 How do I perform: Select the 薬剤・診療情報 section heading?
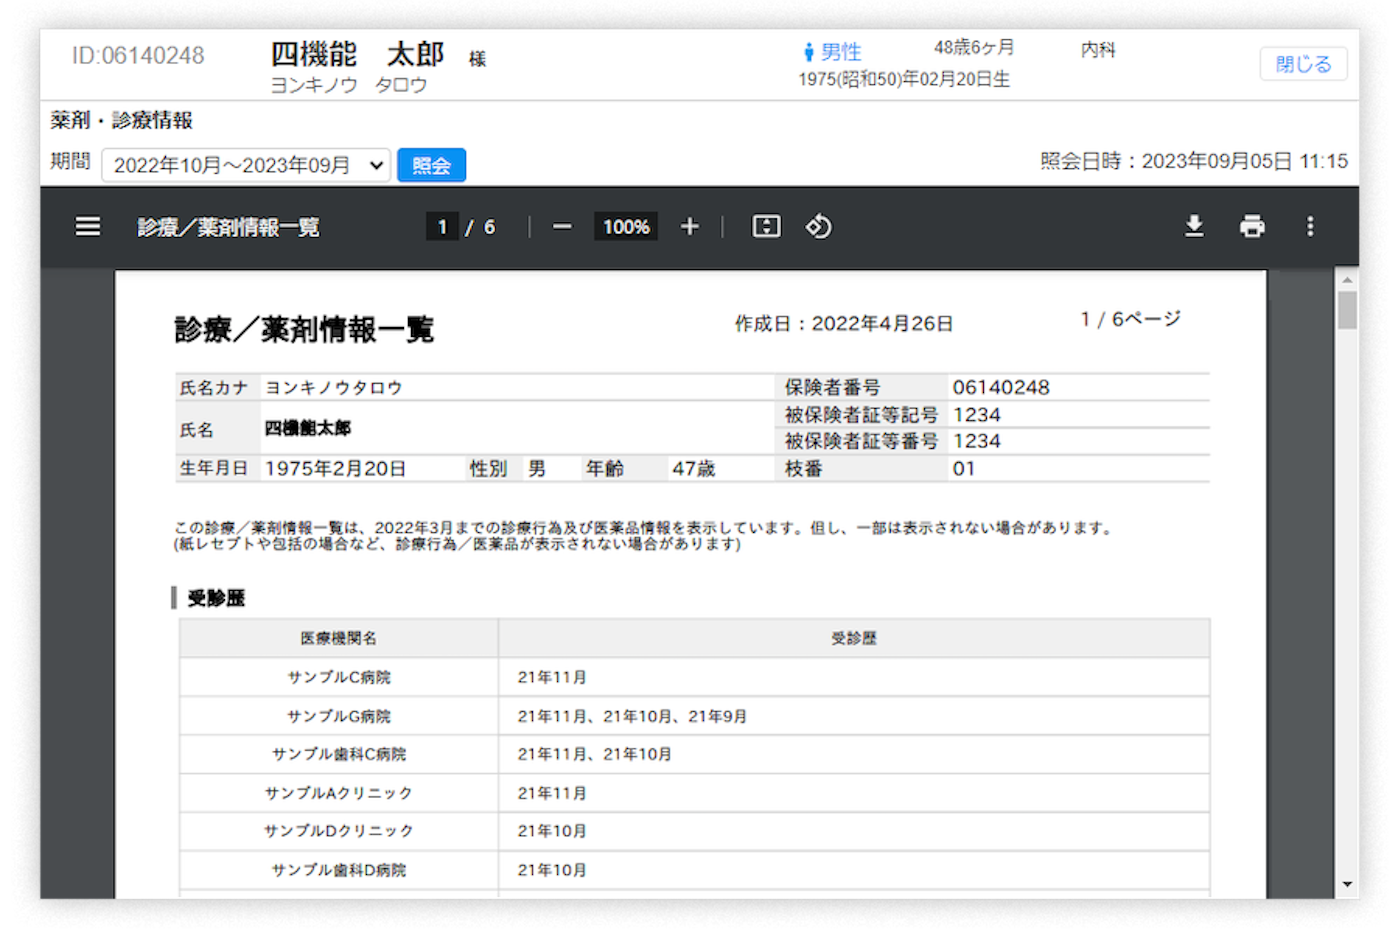point(120,120)
